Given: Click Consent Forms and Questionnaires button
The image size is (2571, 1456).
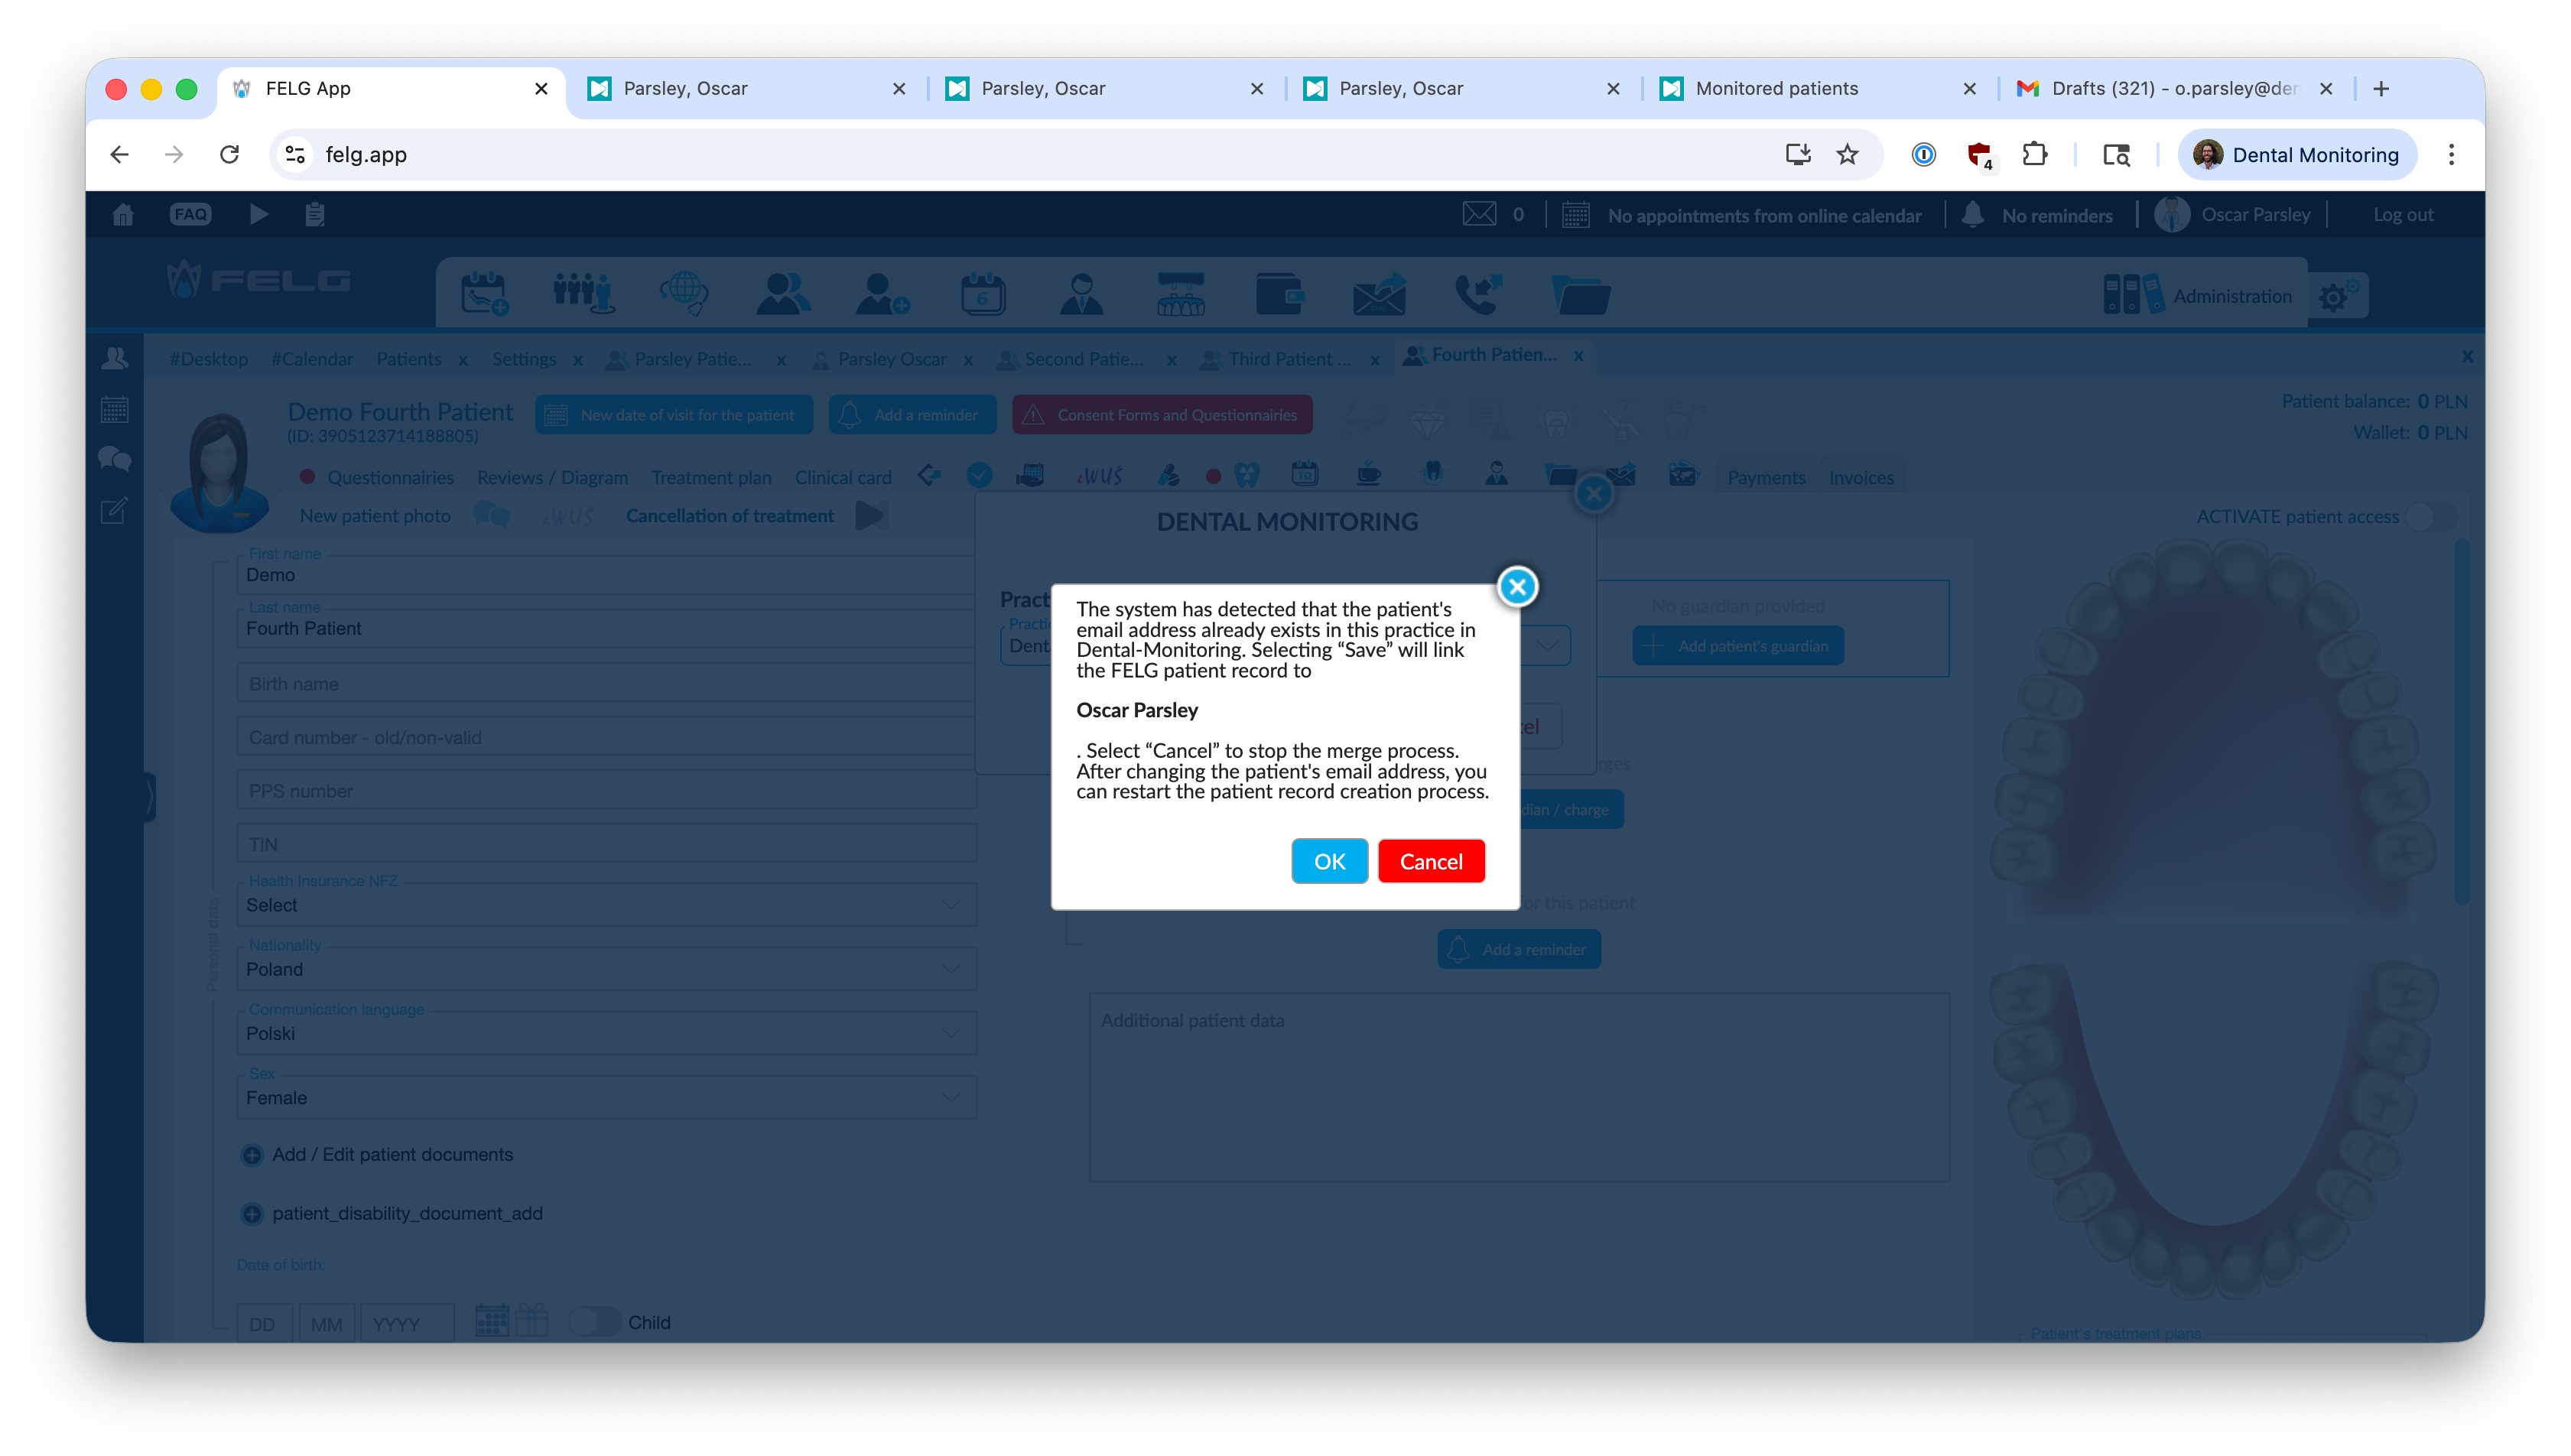Looking at the screenshot, I should point(1162,415).
